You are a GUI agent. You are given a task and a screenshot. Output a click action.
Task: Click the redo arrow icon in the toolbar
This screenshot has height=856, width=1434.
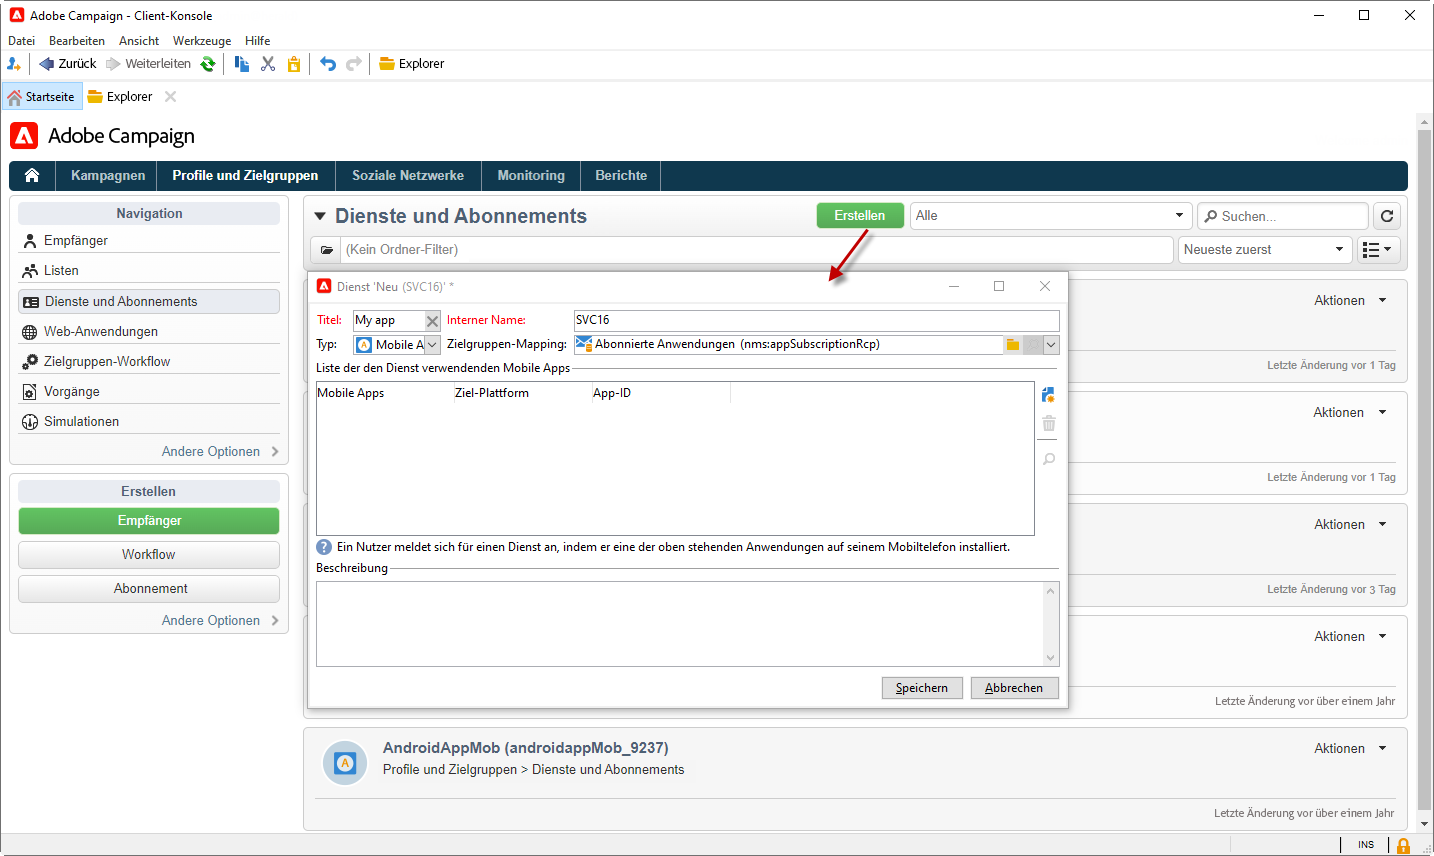(x=354, y=64)
